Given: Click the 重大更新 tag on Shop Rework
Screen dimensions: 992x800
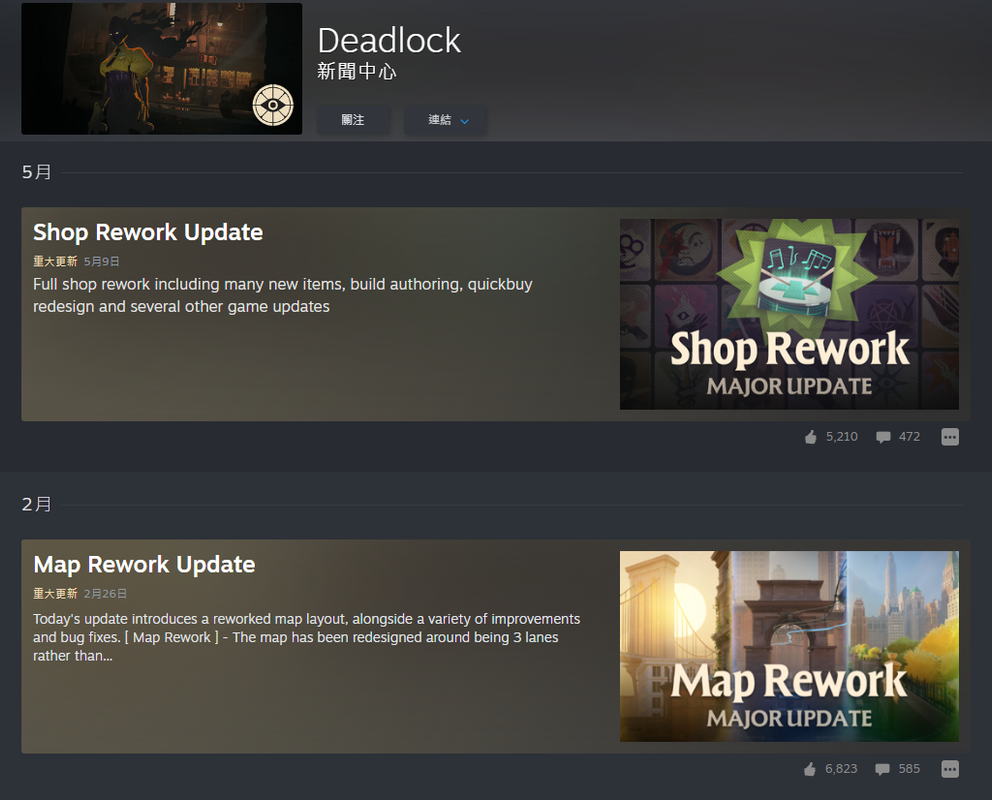Looking at the screenshot, I should click(x=55, y=261).
